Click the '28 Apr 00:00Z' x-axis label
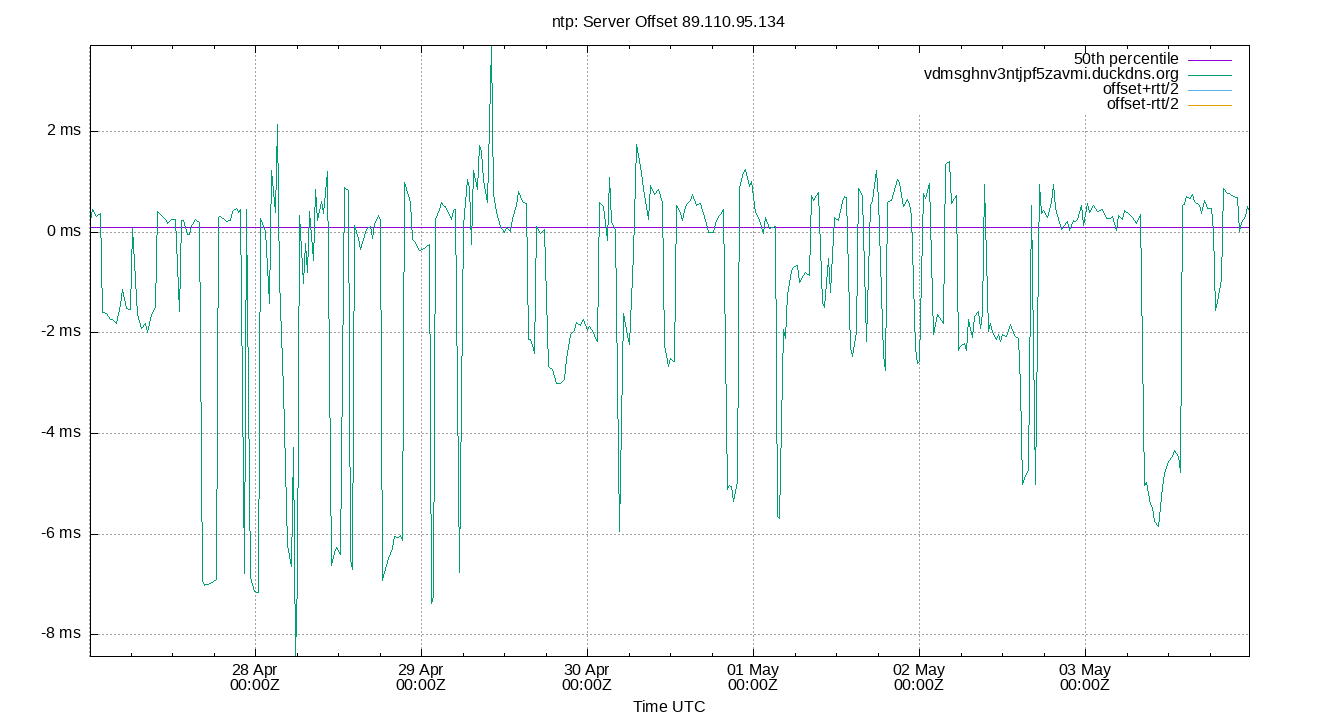The width and height of the screenshot is (1340, 720). 255,677
